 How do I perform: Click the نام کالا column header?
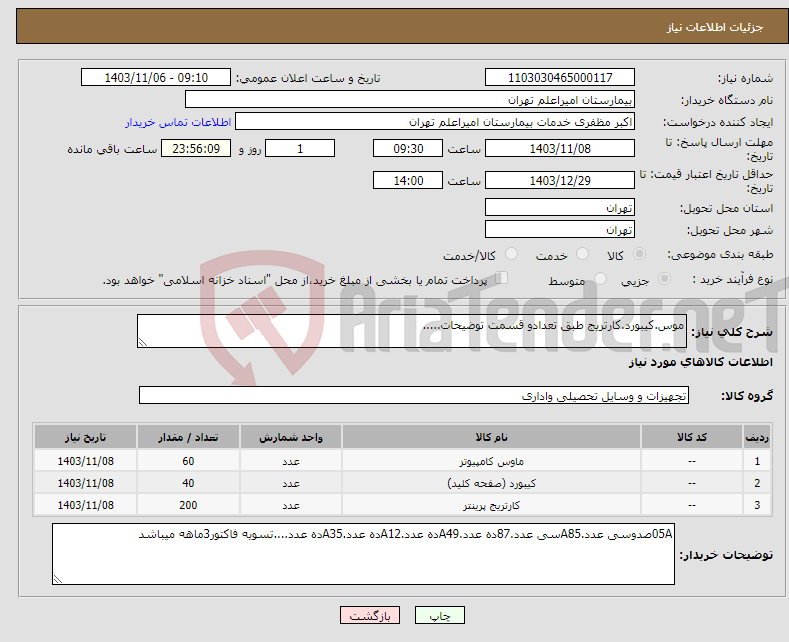491,437
